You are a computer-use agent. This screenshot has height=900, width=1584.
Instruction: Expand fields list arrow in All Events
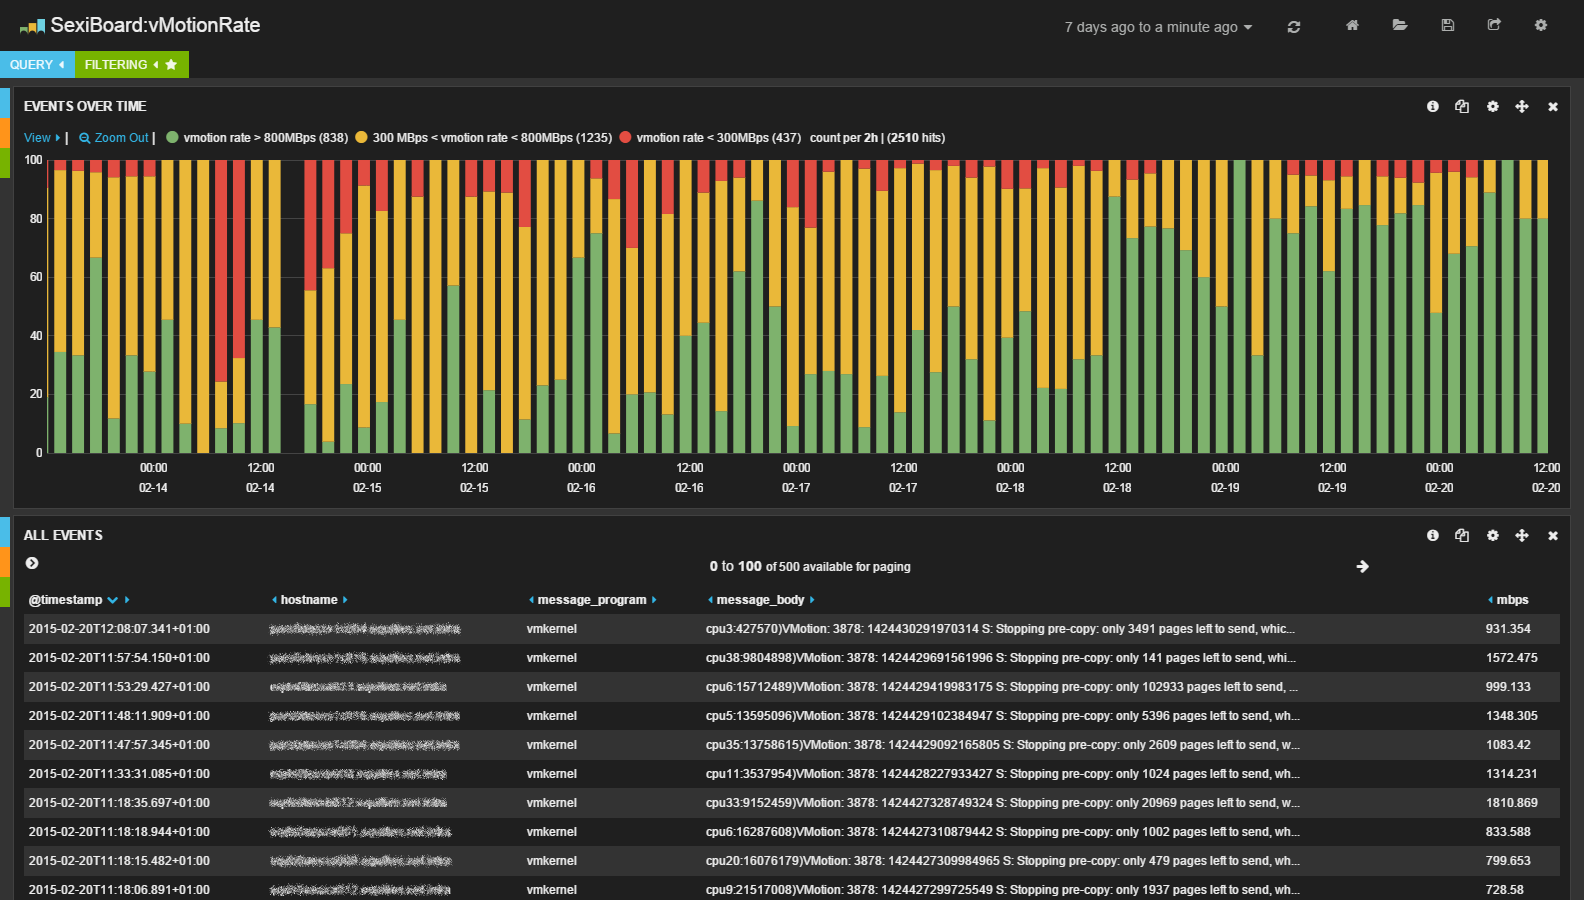[x=32, y=563]
